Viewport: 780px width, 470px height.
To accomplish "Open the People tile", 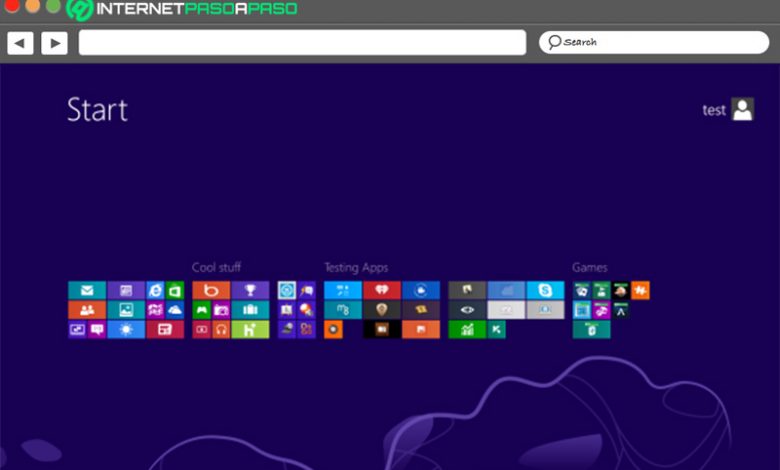I will click(x=87, y=310).
